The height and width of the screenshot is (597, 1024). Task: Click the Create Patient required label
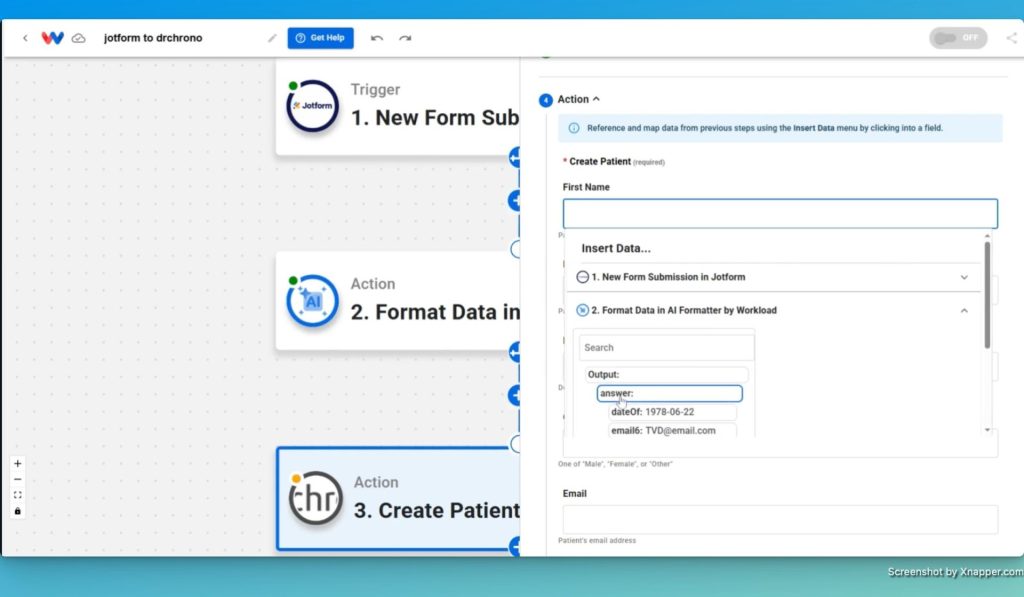tap(614, 161)
